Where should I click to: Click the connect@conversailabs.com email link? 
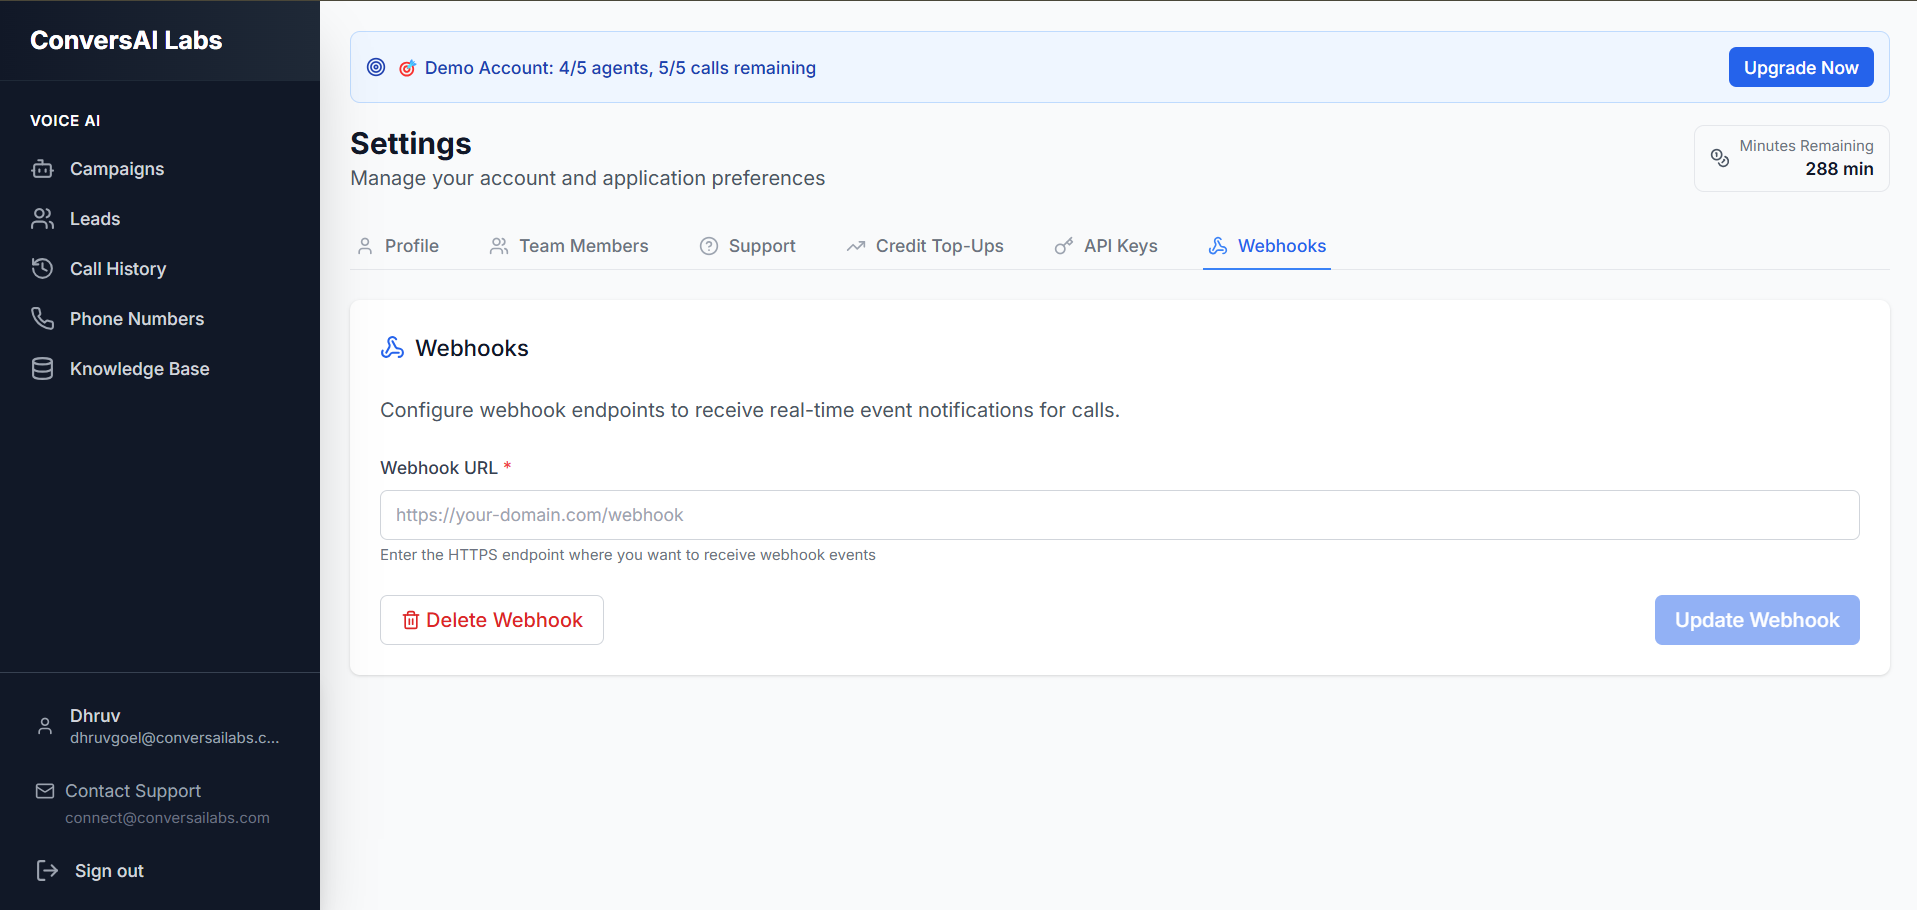167,818
